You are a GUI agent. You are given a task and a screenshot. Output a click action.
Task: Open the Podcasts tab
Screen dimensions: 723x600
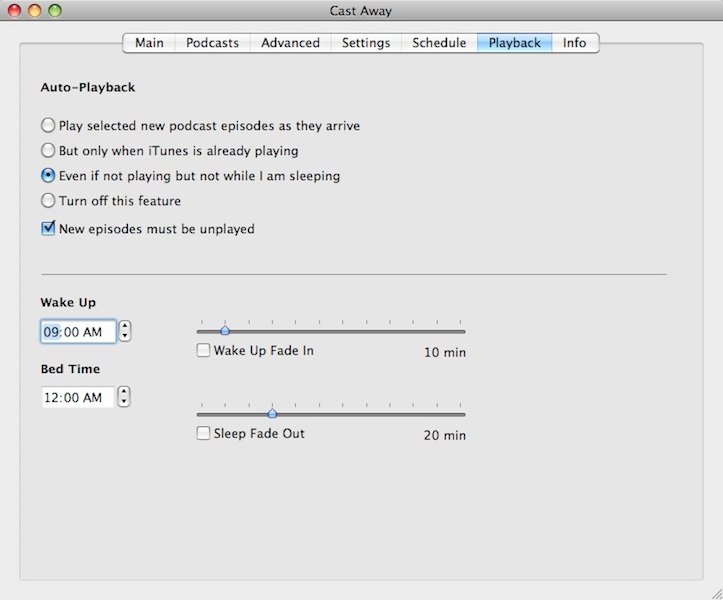212,43
